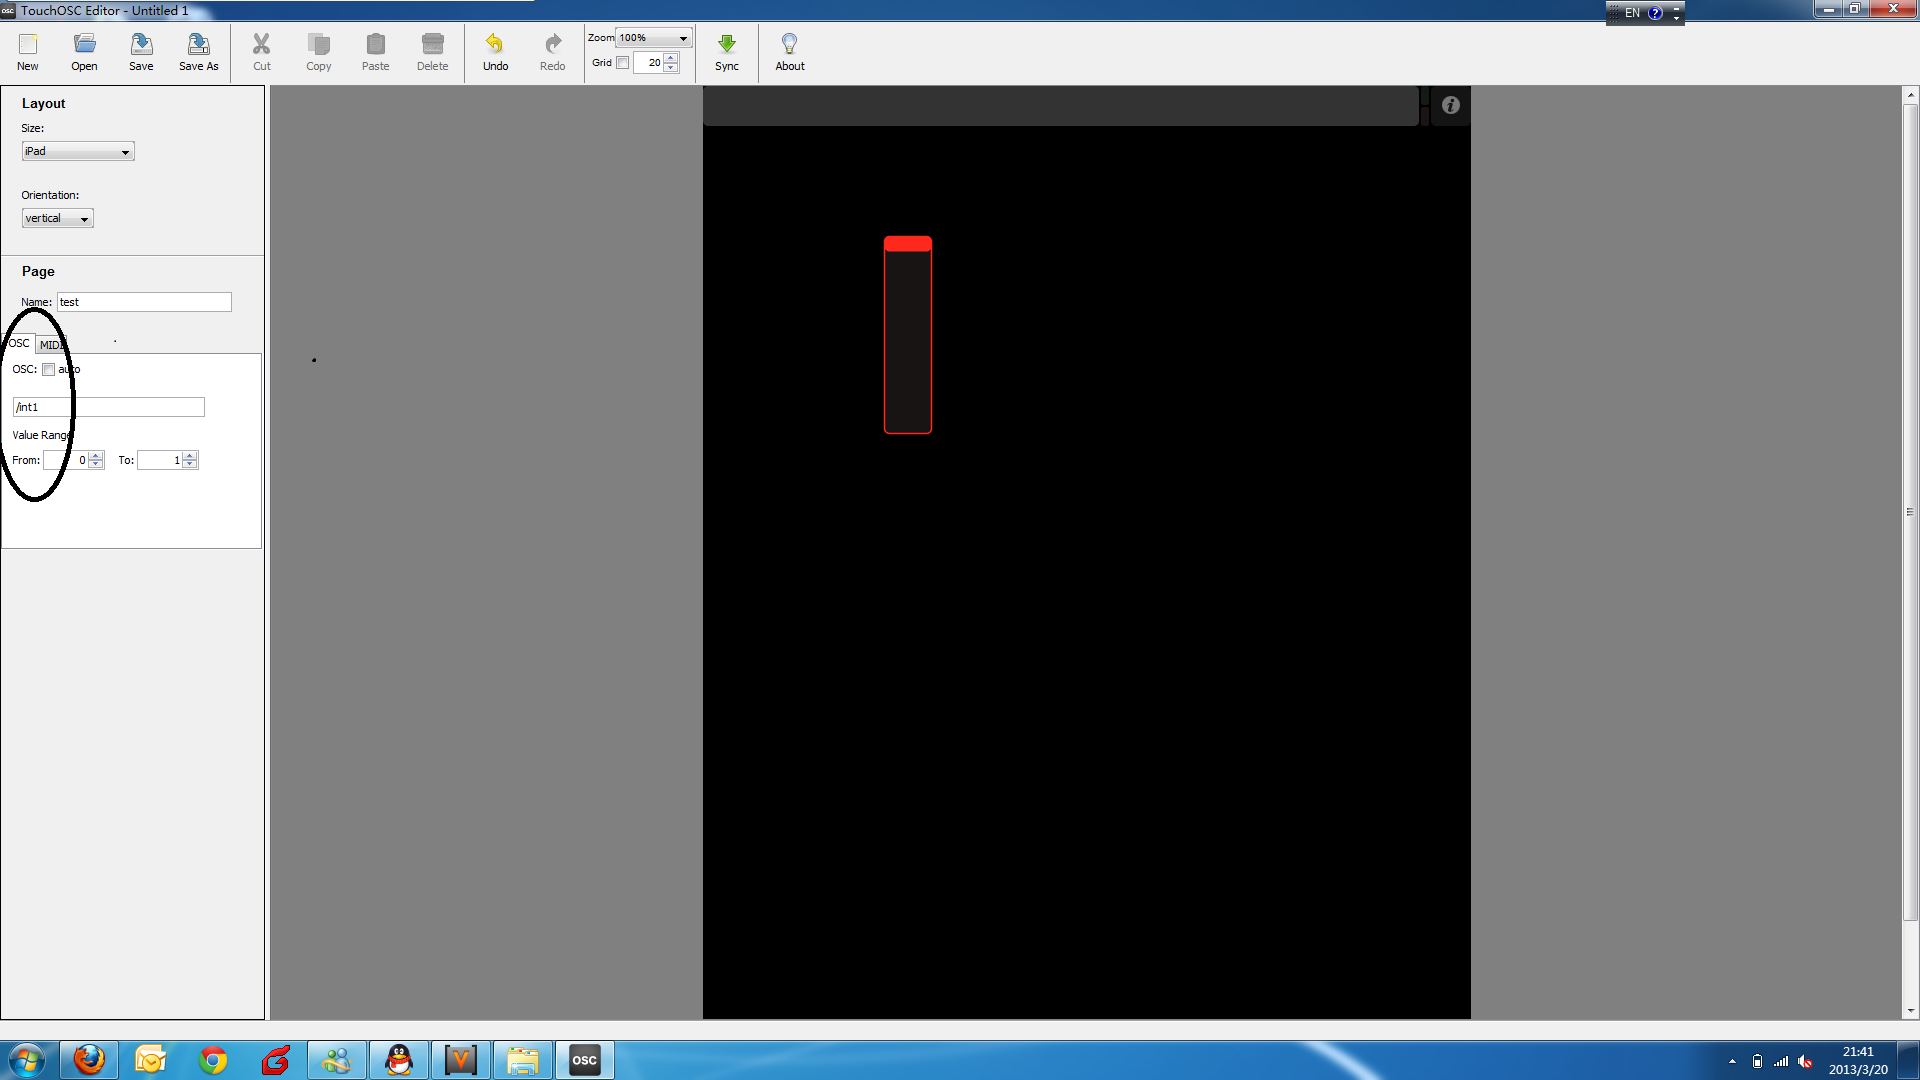The height and width of the screenshot is (1080, 1920).
Task: Expand the layout Size dropdown
Action: click(78, 151)
